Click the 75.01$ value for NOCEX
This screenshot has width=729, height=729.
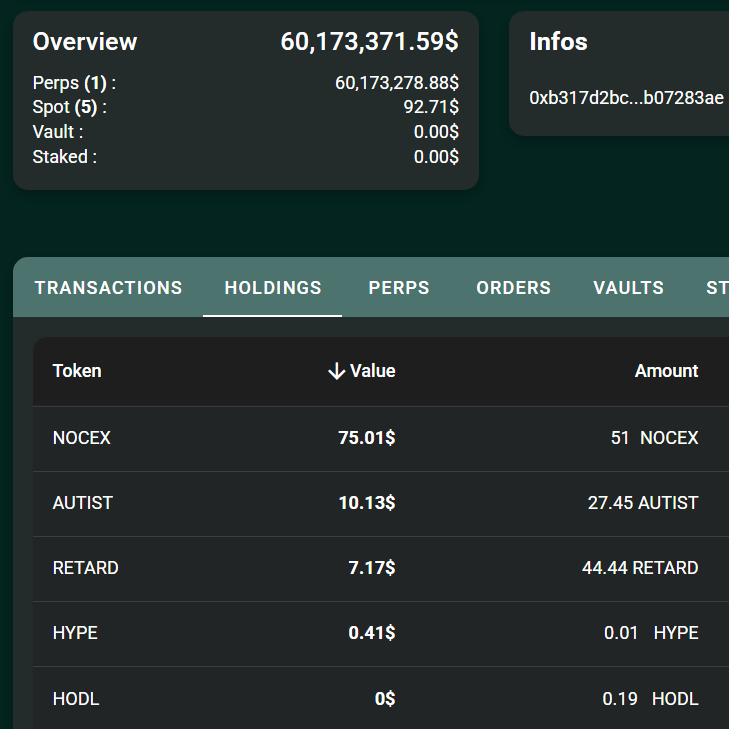[x=367, y=438]
